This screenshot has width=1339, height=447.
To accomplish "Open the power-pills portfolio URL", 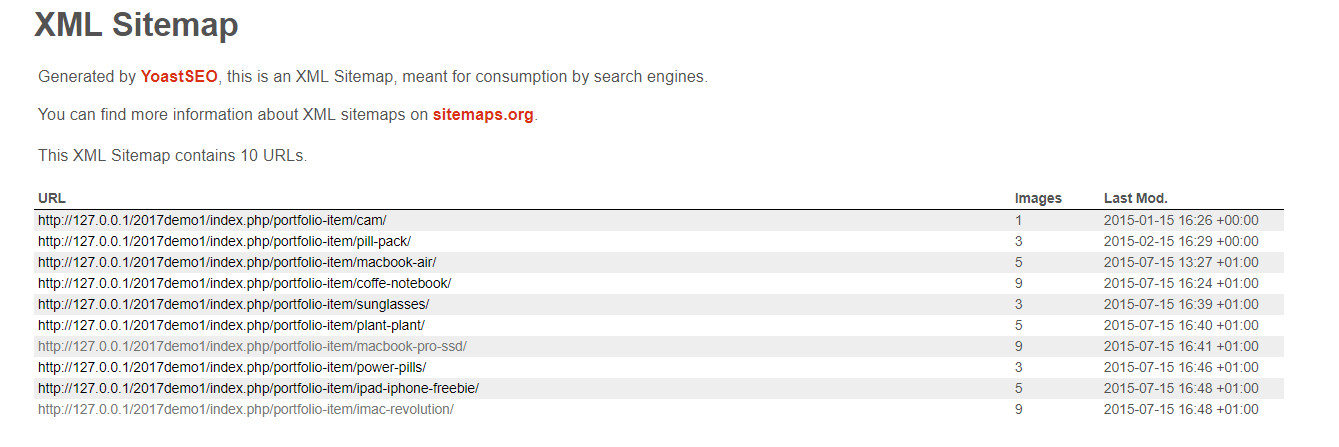I will click(x=232, y=367).
